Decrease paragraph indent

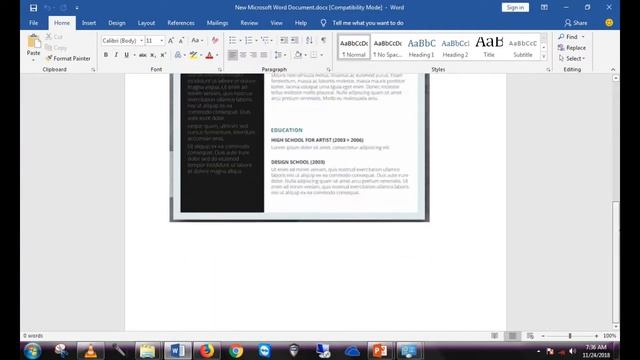pos(284,40)
